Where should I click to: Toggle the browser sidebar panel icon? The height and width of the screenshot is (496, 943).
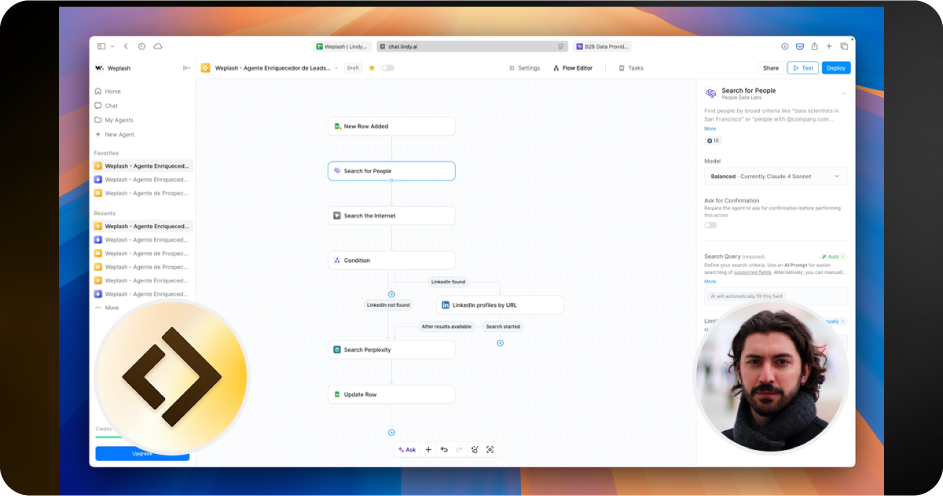pyautogui.click(x=101, y=46)
